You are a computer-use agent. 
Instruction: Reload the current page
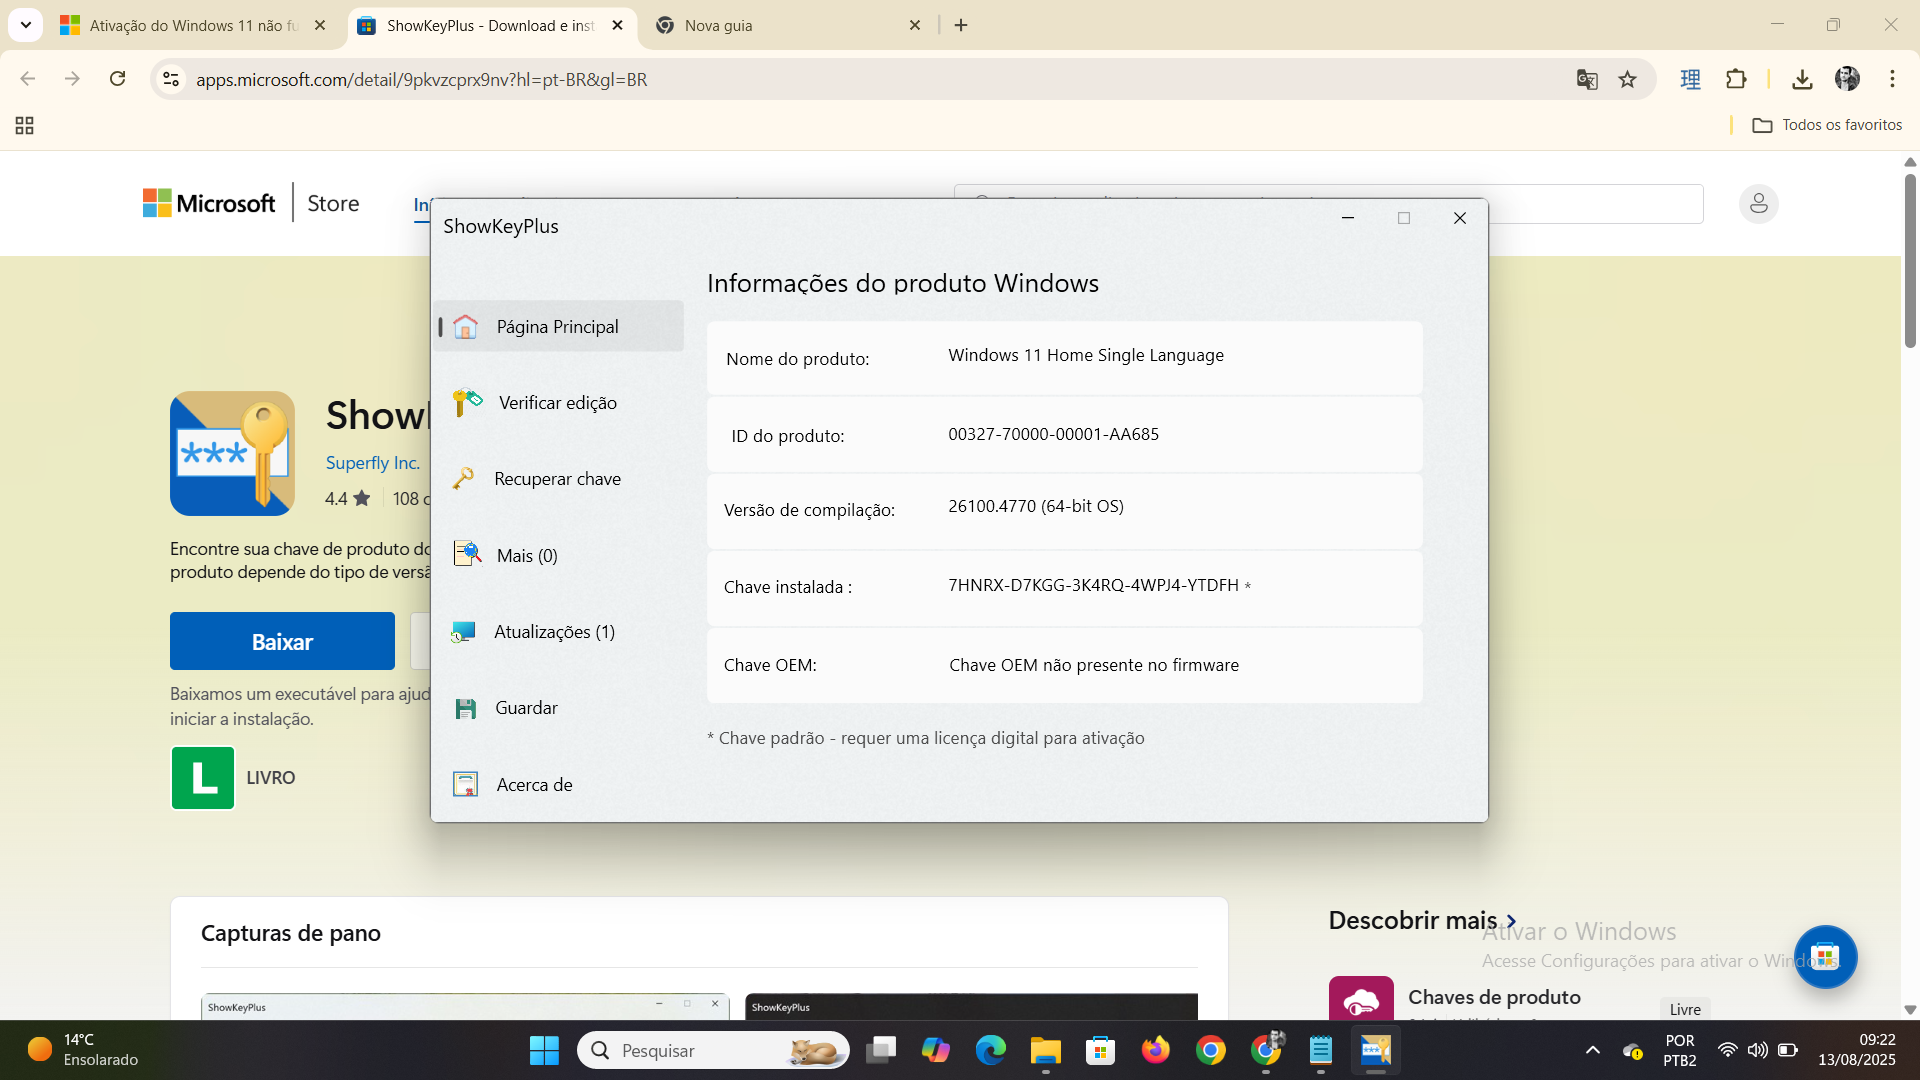coord(117,79)
